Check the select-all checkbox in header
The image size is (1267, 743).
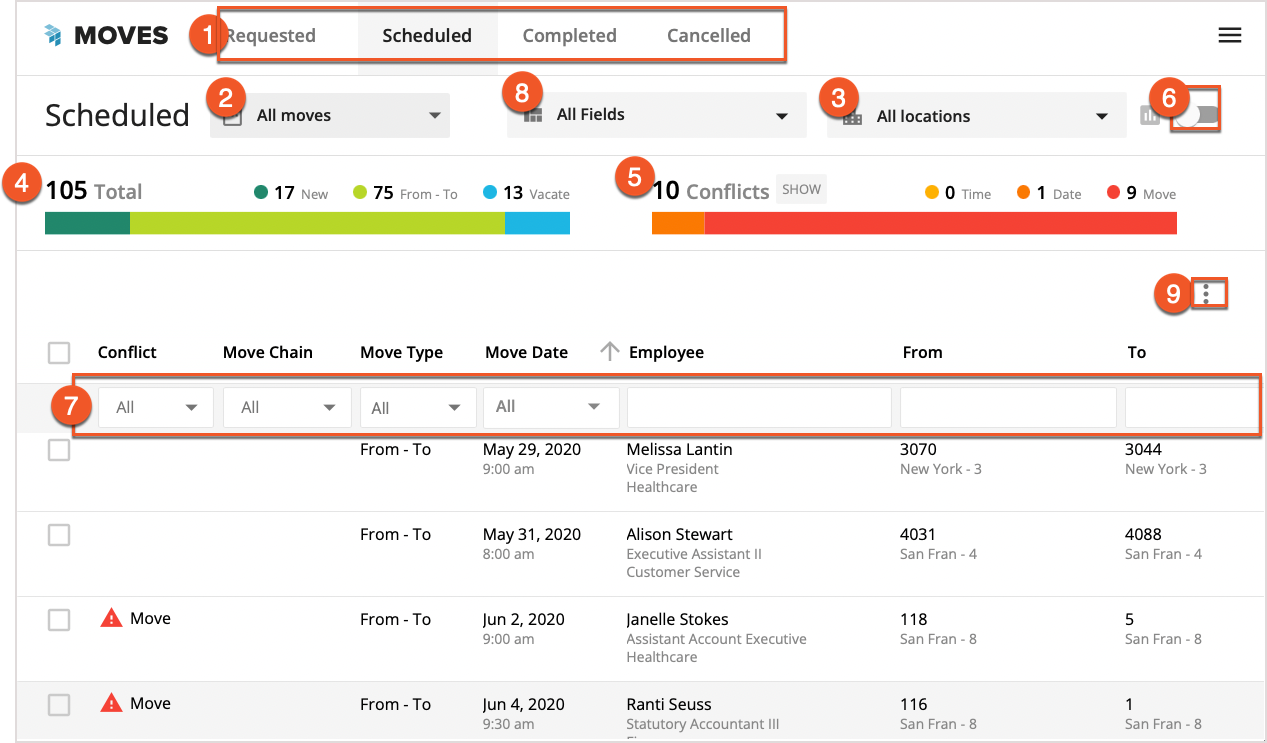click(x=59, y=353)
